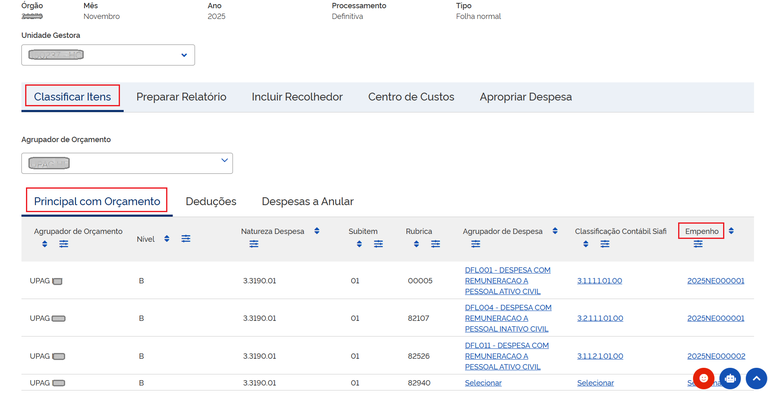Open DFL001 Pessoal Ativo Civil link
This screenshot has width=768, height=395.
[x=507, y=281]
